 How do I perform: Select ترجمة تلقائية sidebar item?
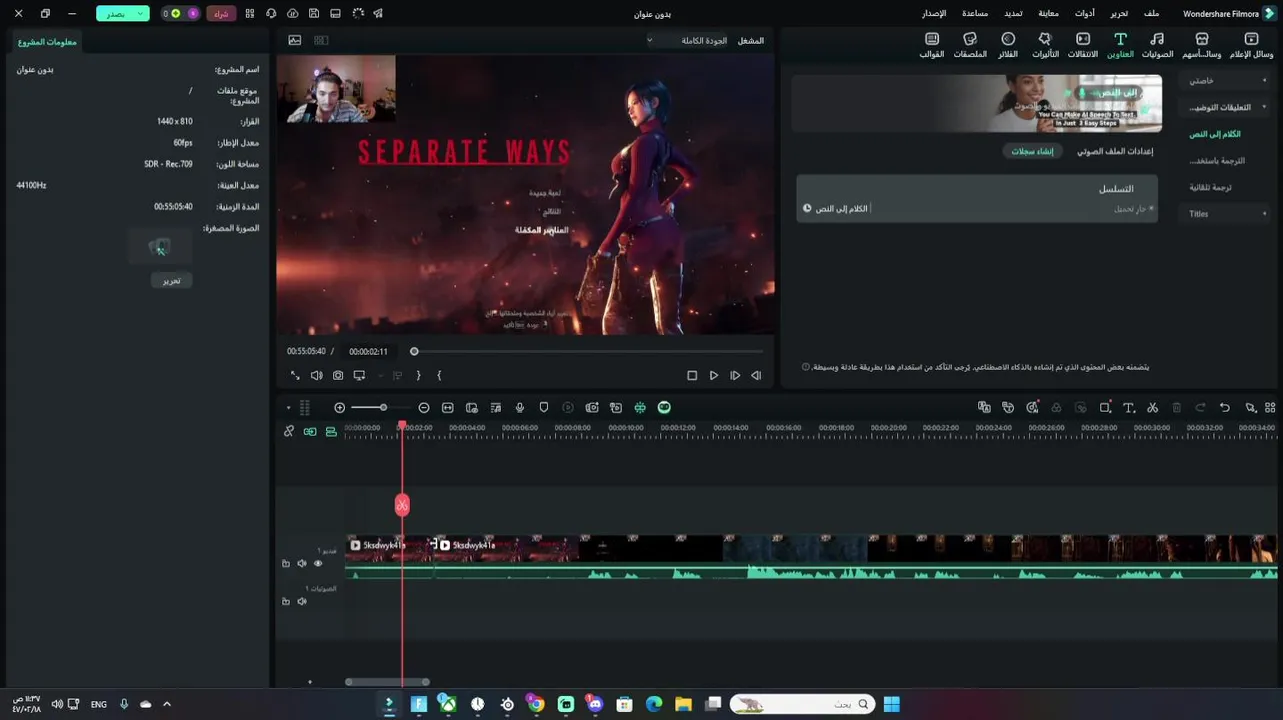pos(1210,187)
